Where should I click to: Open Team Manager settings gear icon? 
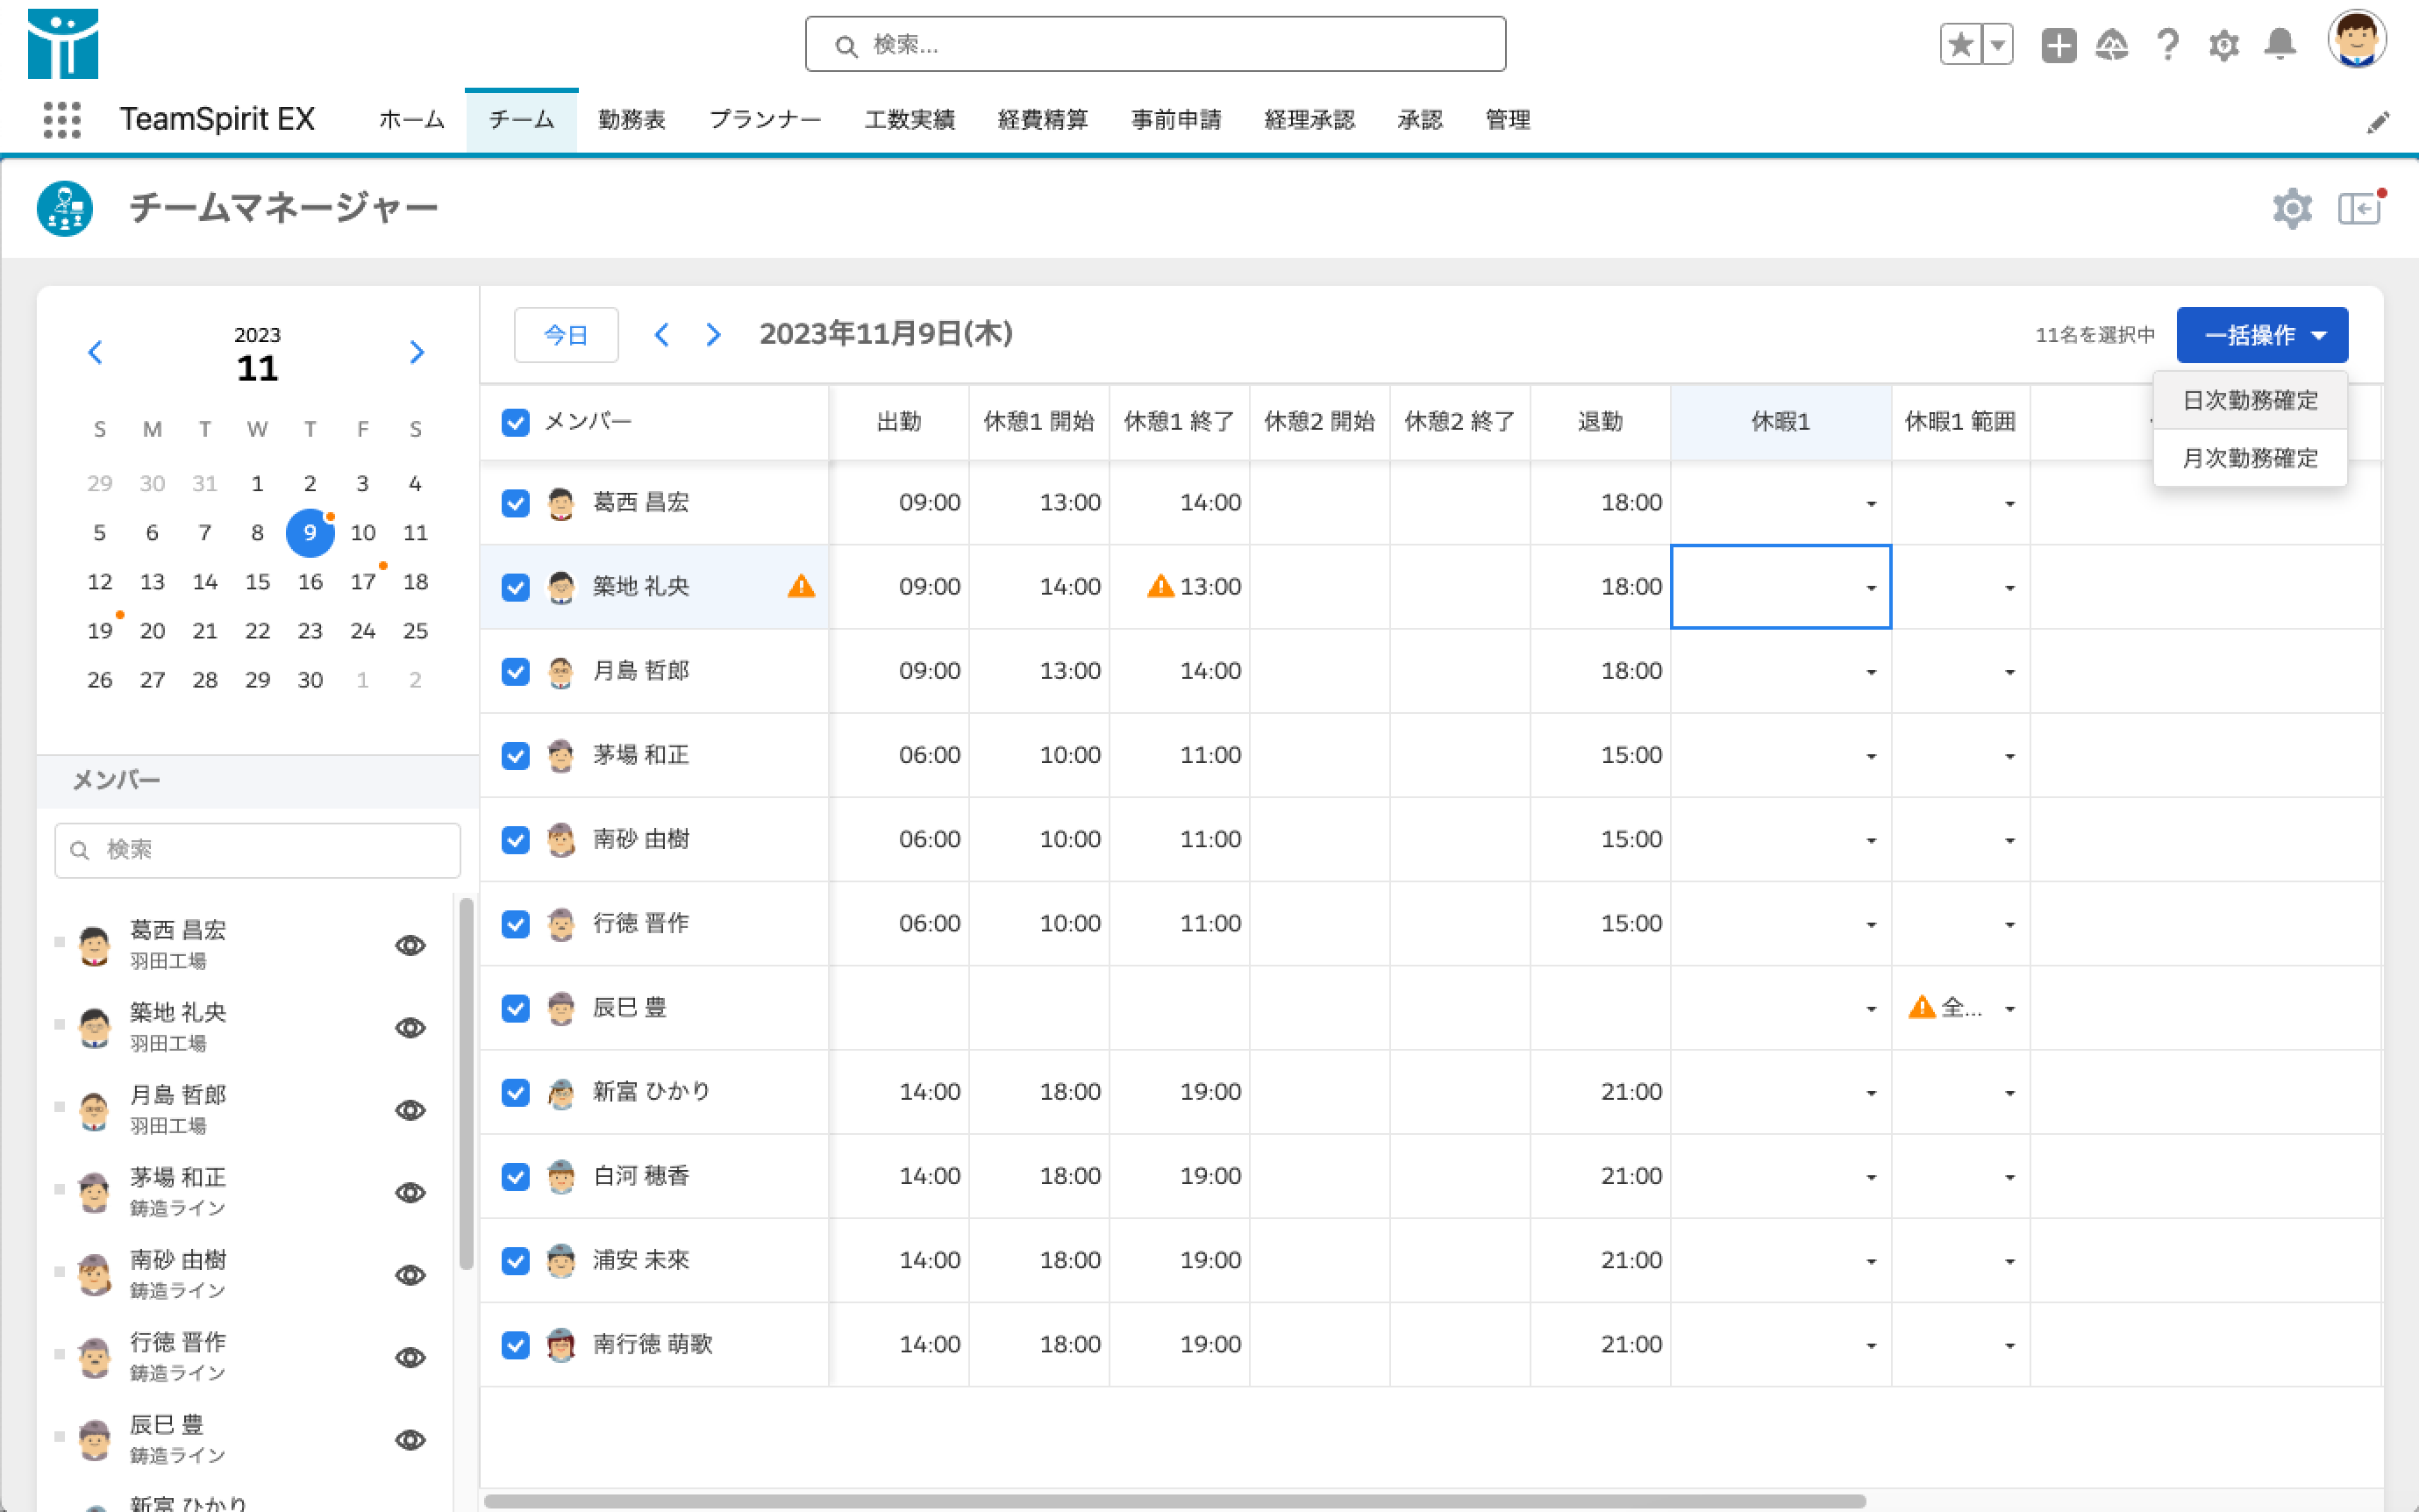coord(2291,209)
